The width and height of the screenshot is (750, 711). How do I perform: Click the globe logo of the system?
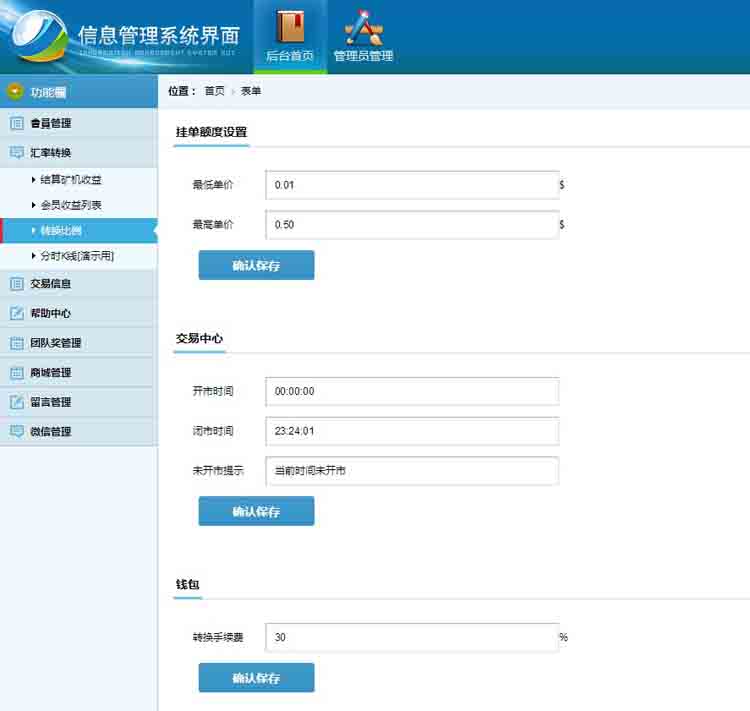point(37,38)
